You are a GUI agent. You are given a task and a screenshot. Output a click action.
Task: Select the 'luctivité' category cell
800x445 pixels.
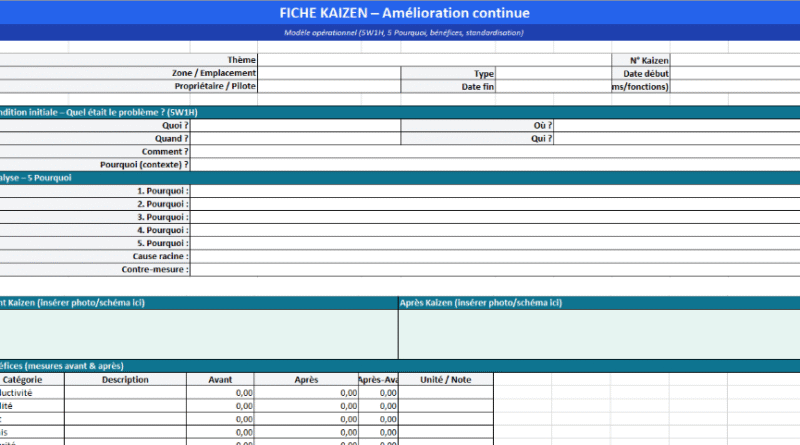[x=32, y=393]
